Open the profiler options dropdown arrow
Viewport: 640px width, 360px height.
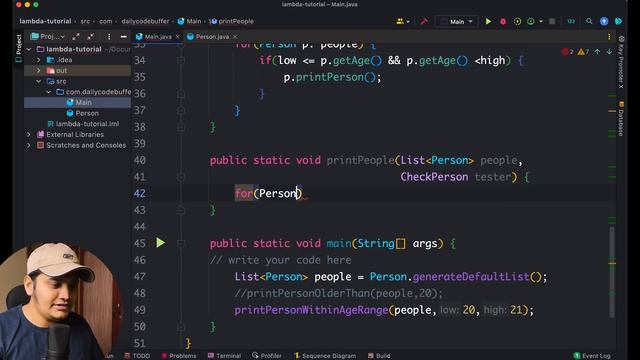pyautogui.click(x=541, y=21)
